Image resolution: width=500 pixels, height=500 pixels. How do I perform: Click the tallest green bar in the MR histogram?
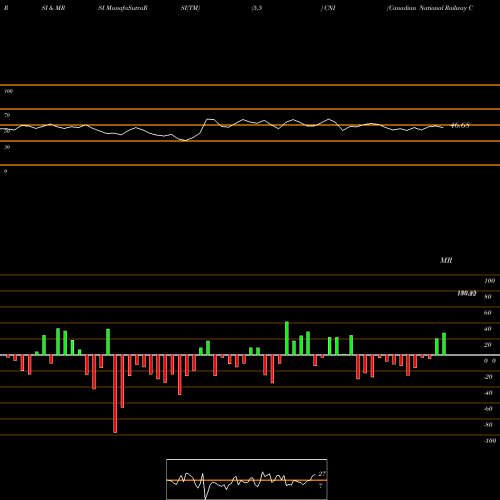point(287,338)
